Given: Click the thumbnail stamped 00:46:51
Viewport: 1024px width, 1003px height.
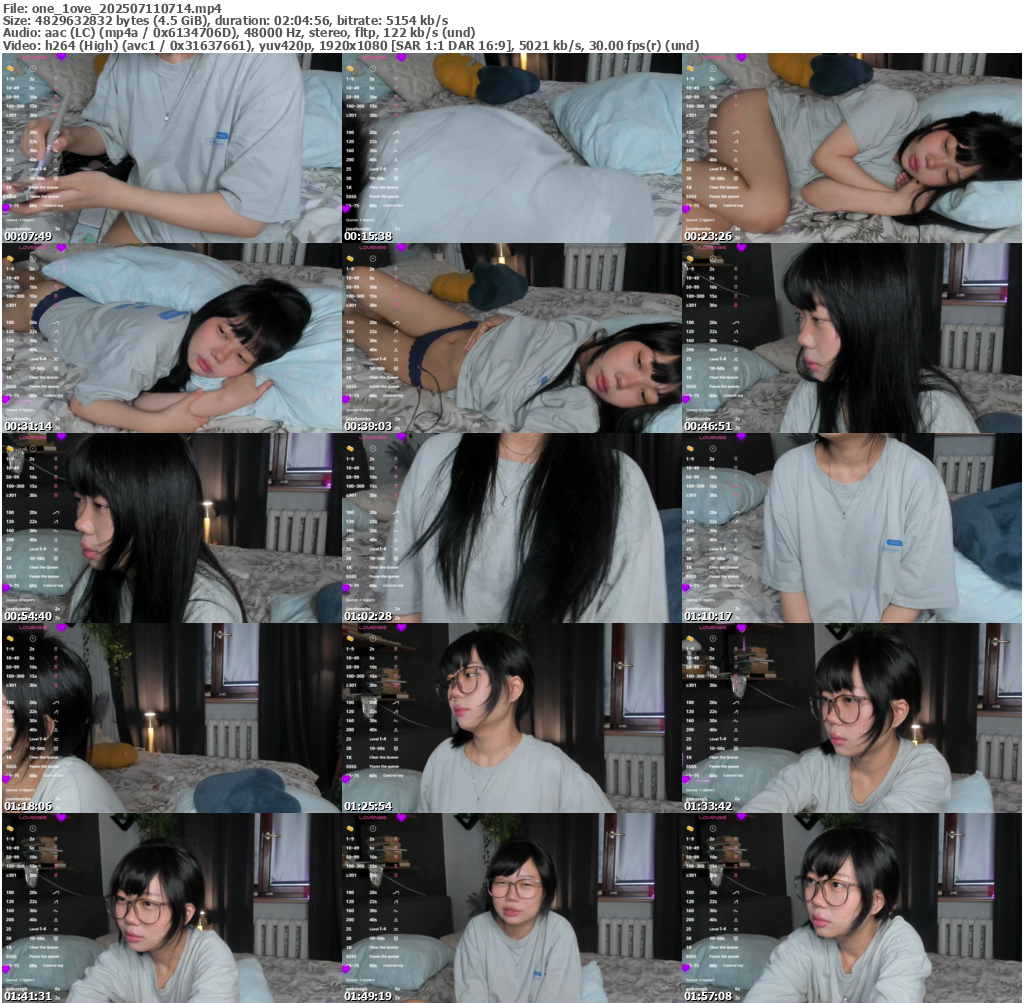Looking at the screenshot, I should (852, 338).
